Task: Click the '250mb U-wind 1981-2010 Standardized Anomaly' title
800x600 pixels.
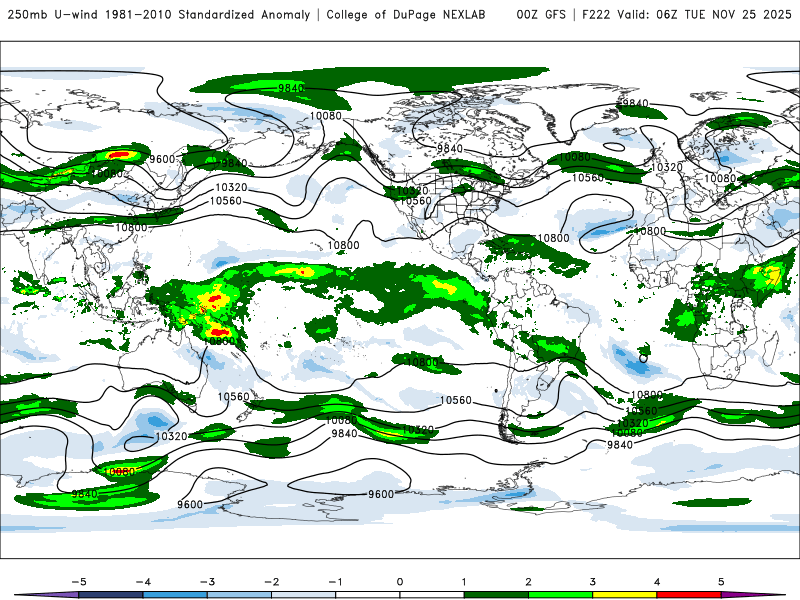Action: coord(159,15)
